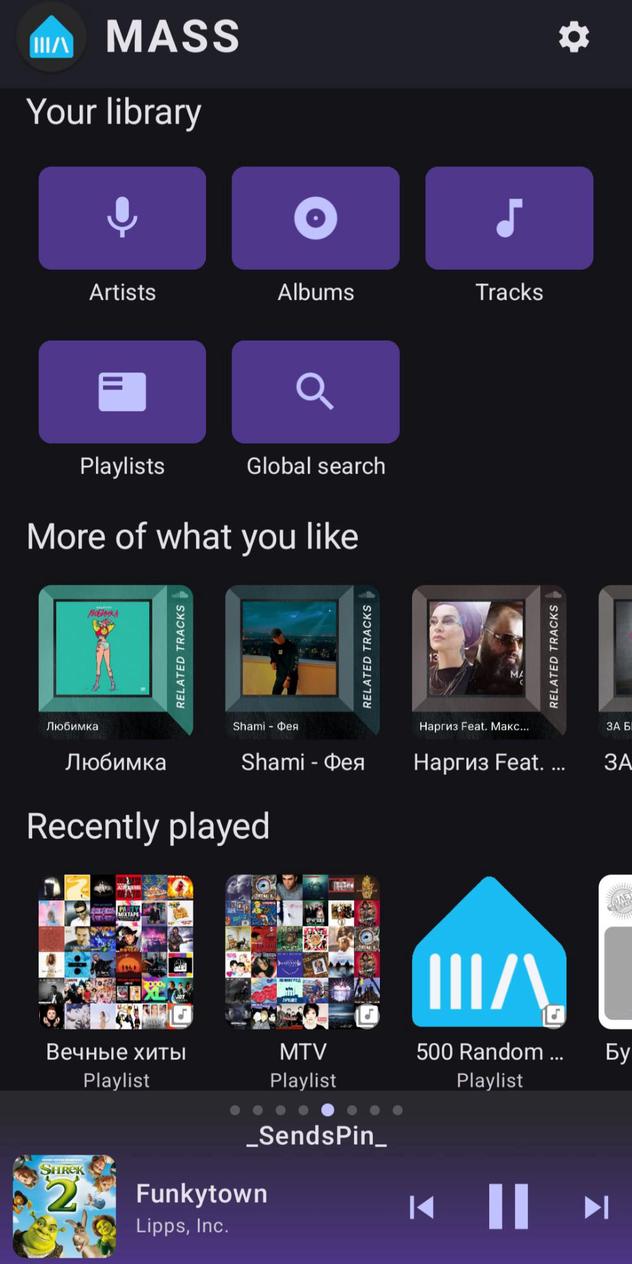Tap the MTV title text
Viewport: 632px width, 1264px height.
[302, 1052]
